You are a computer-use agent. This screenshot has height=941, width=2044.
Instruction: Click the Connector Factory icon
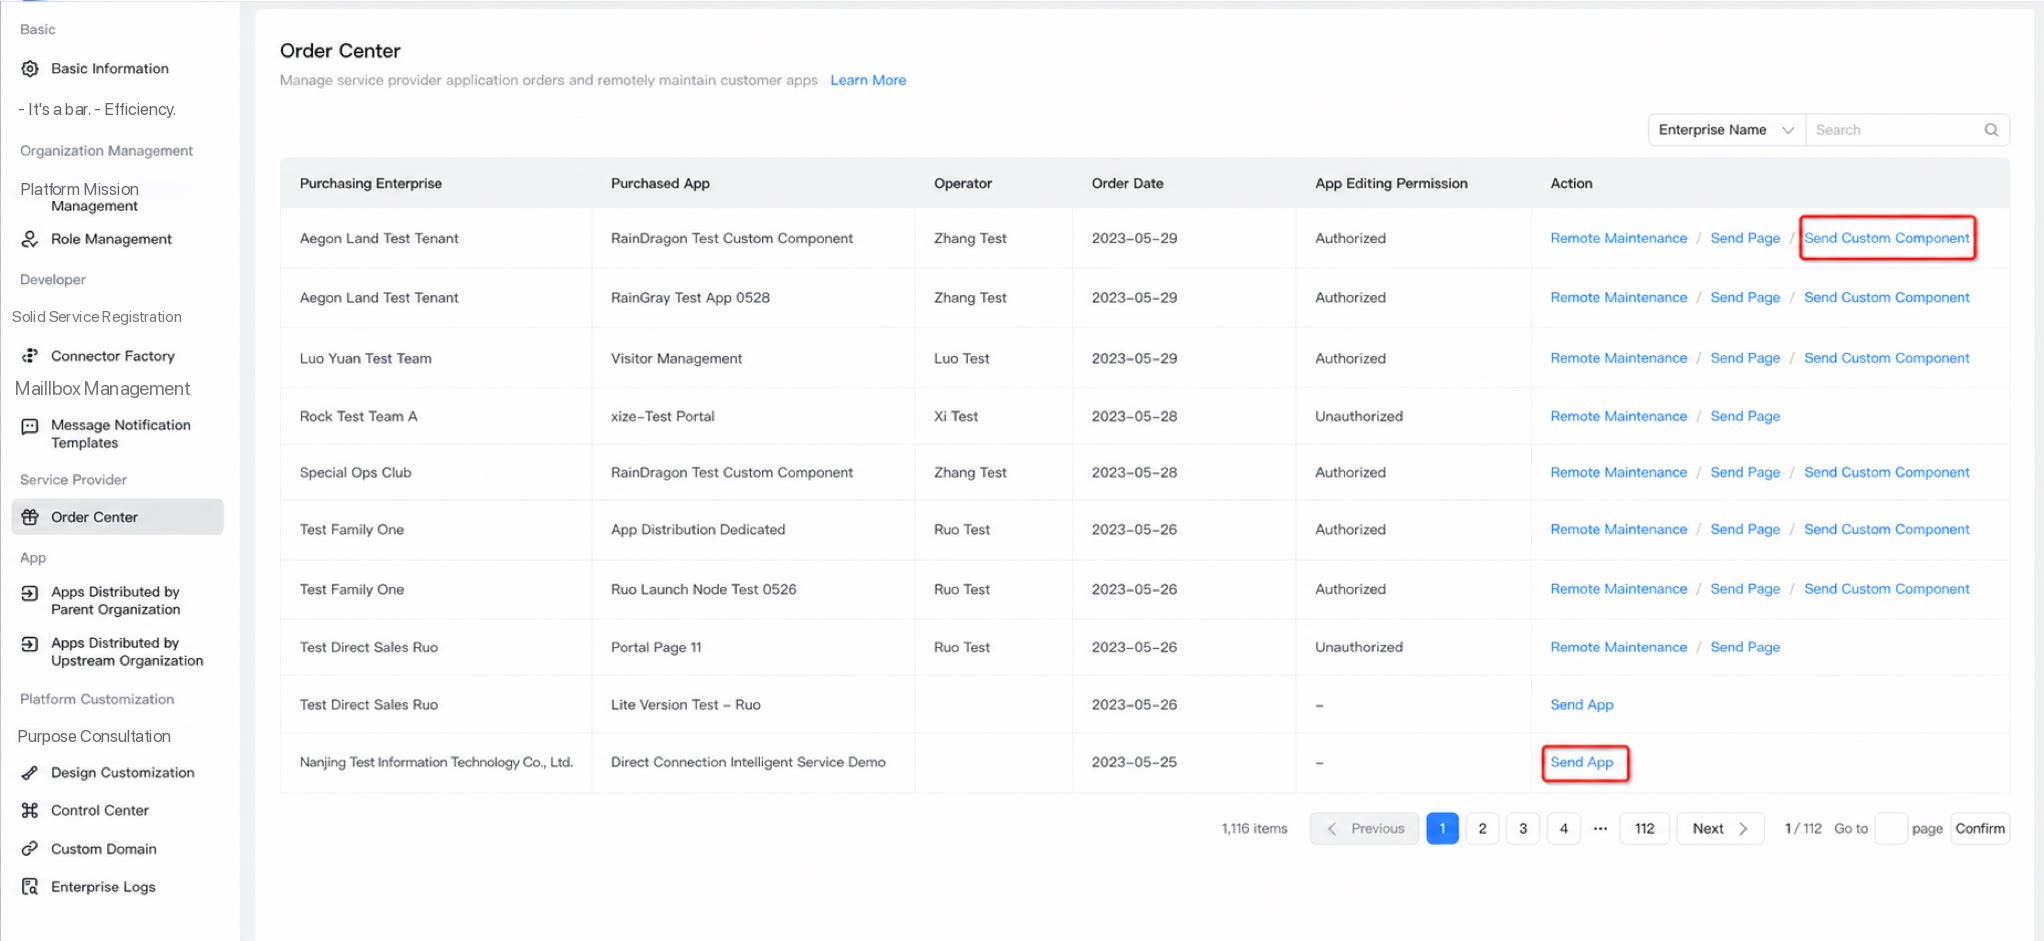pyautogui.click(x=30, y=356)
